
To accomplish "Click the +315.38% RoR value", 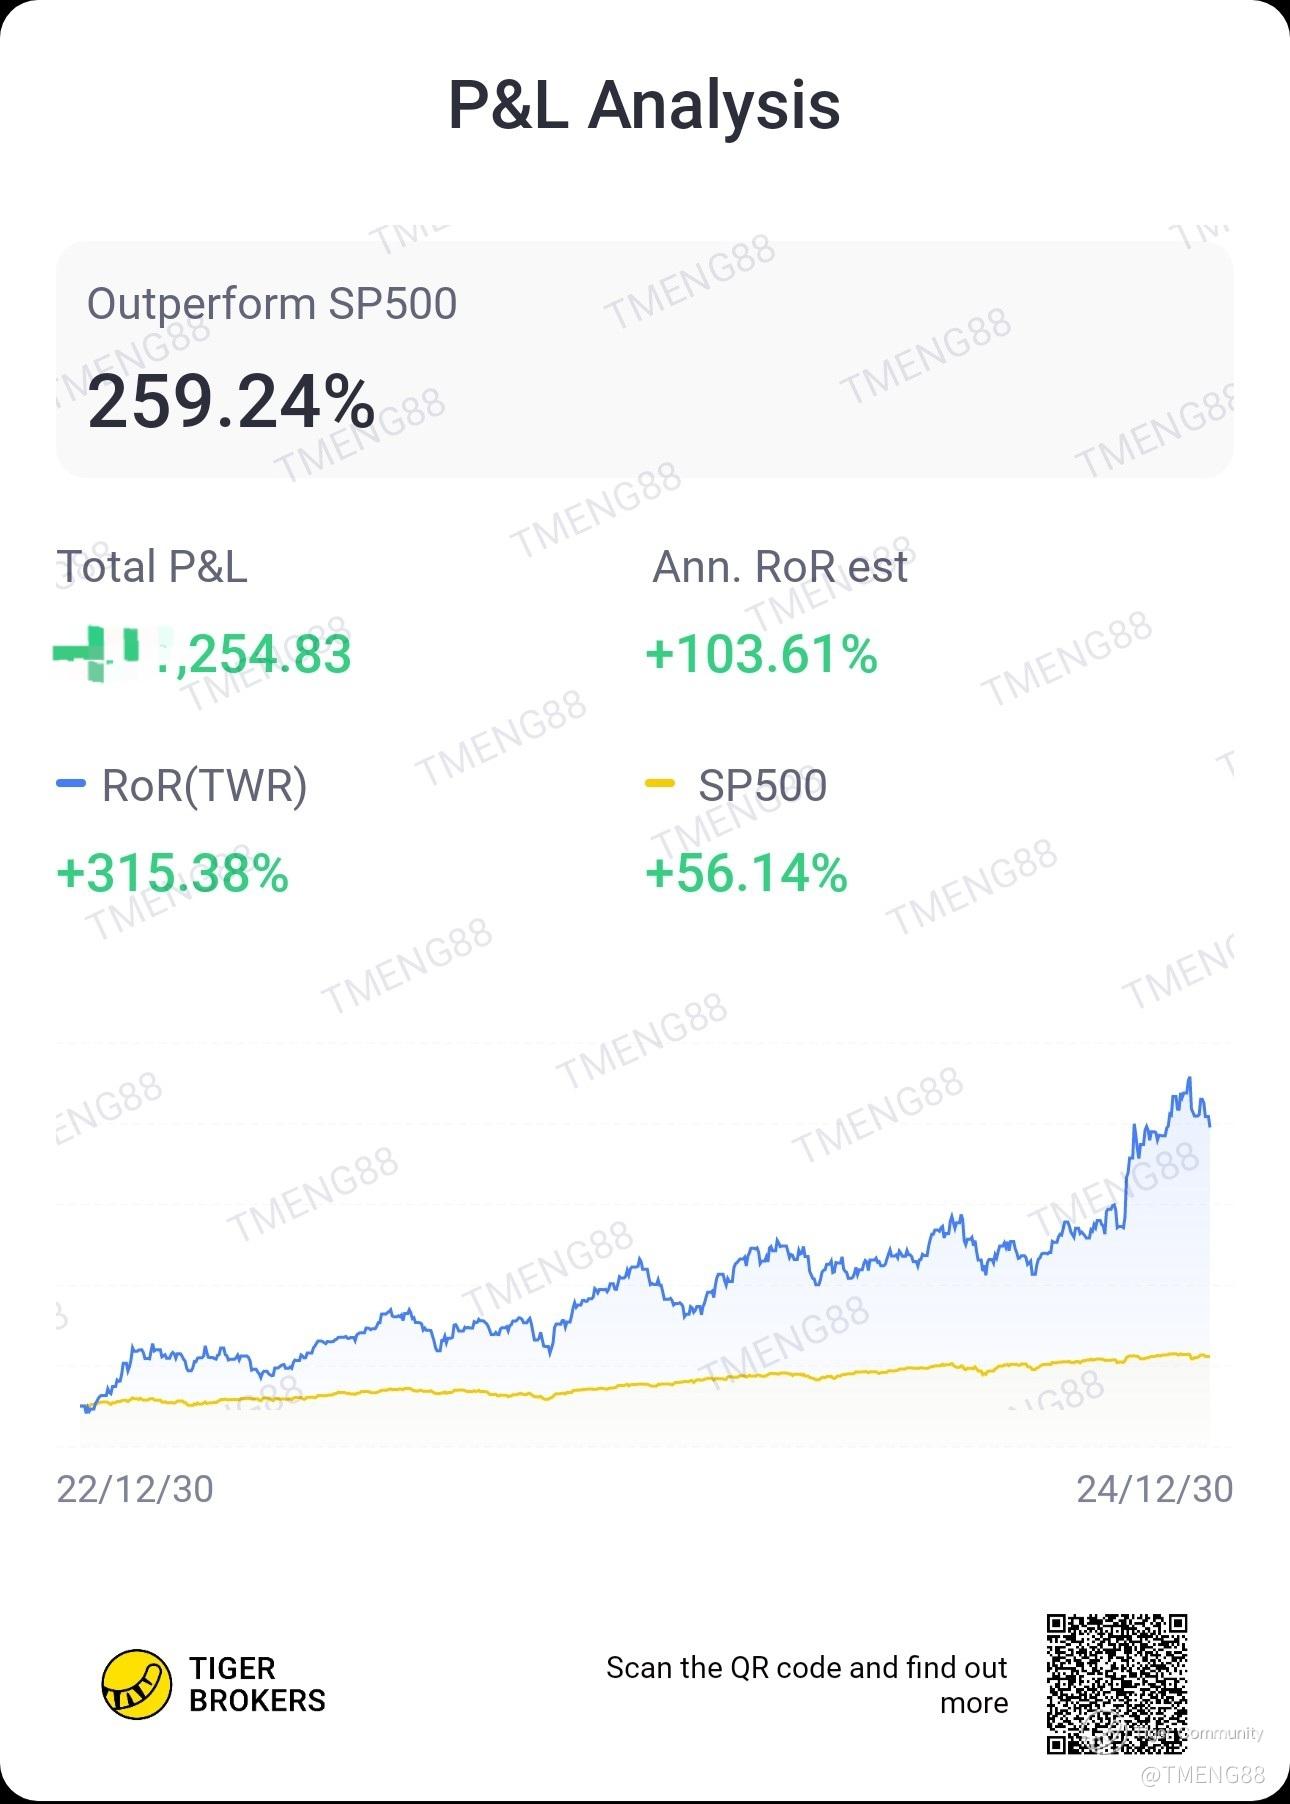I will (x=173, y=872).
